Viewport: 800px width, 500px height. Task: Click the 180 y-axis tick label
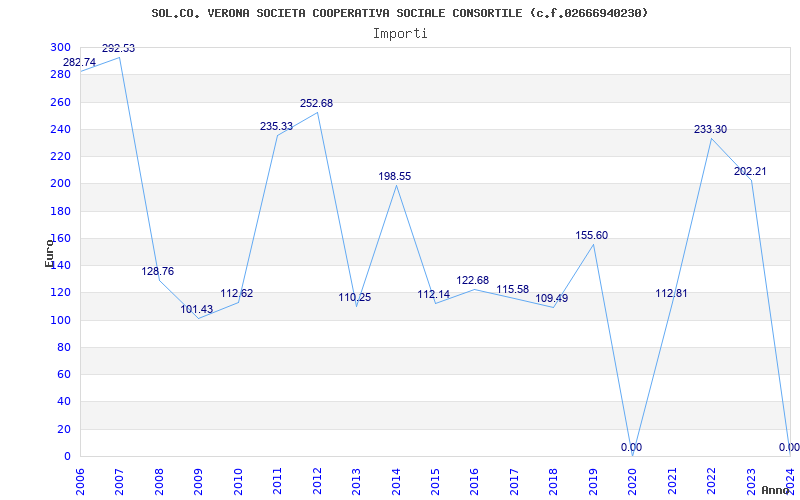point(61,211)
